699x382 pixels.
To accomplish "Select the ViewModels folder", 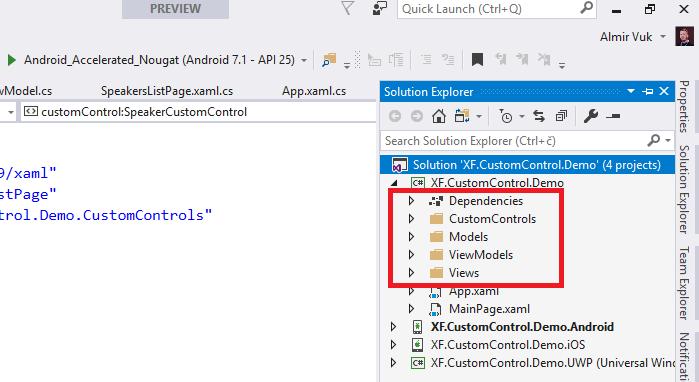I will coord(481,255).
